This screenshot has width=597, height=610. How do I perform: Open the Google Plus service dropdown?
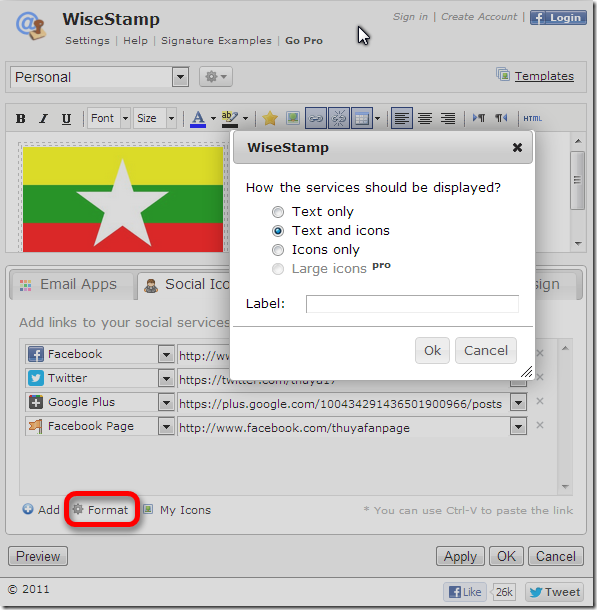point(166,403)
